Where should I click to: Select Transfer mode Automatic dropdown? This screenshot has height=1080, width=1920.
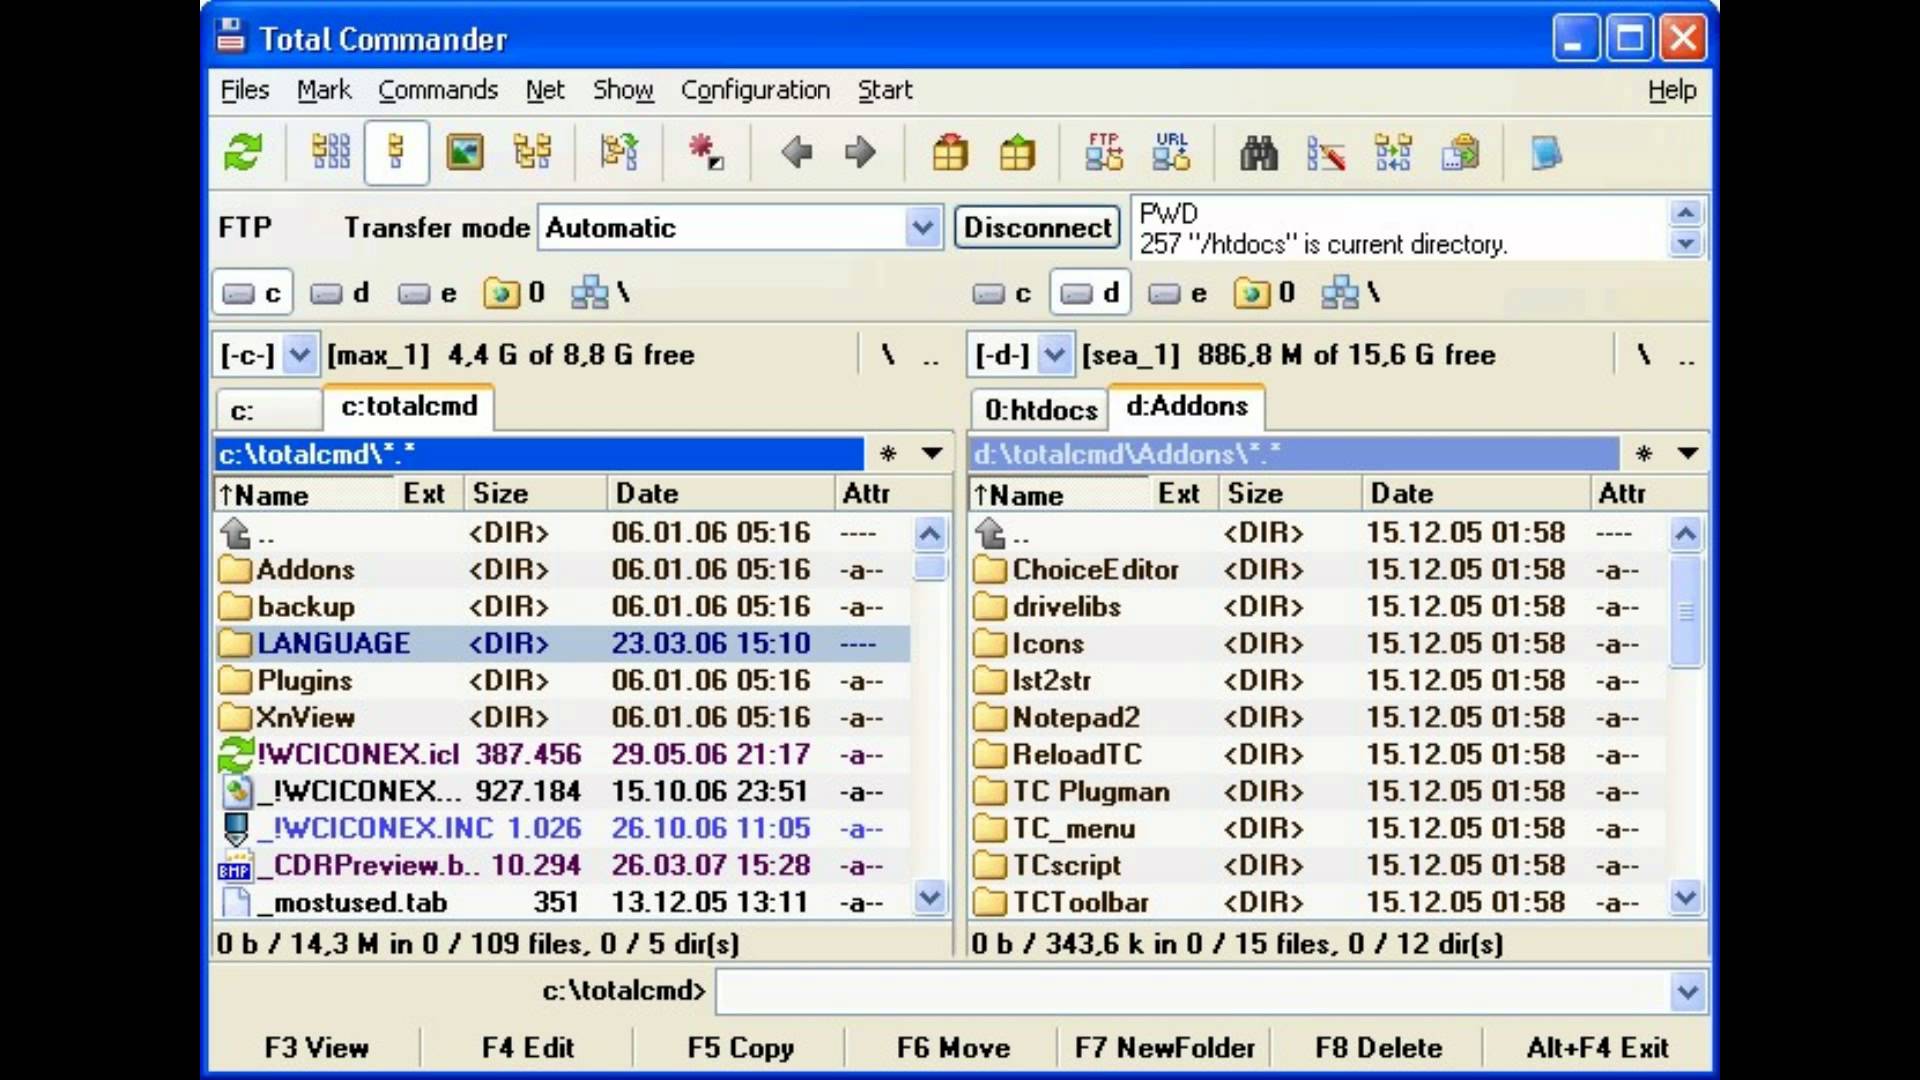click(737, 227)
